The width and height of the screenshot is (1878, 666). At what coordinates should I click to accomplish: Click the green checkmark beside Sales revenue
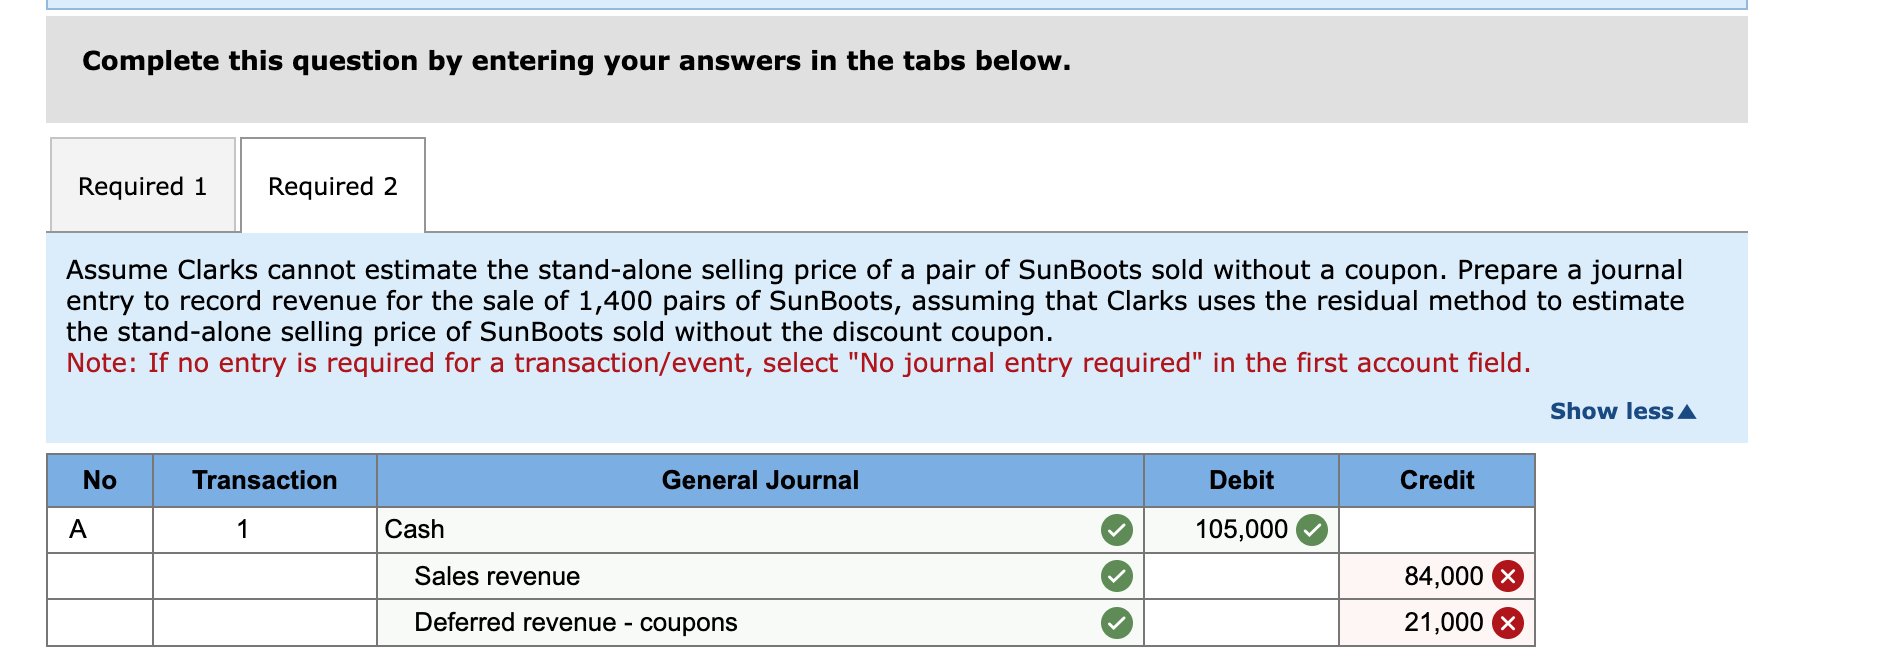pyautogui.click(x=1117, y=576)
